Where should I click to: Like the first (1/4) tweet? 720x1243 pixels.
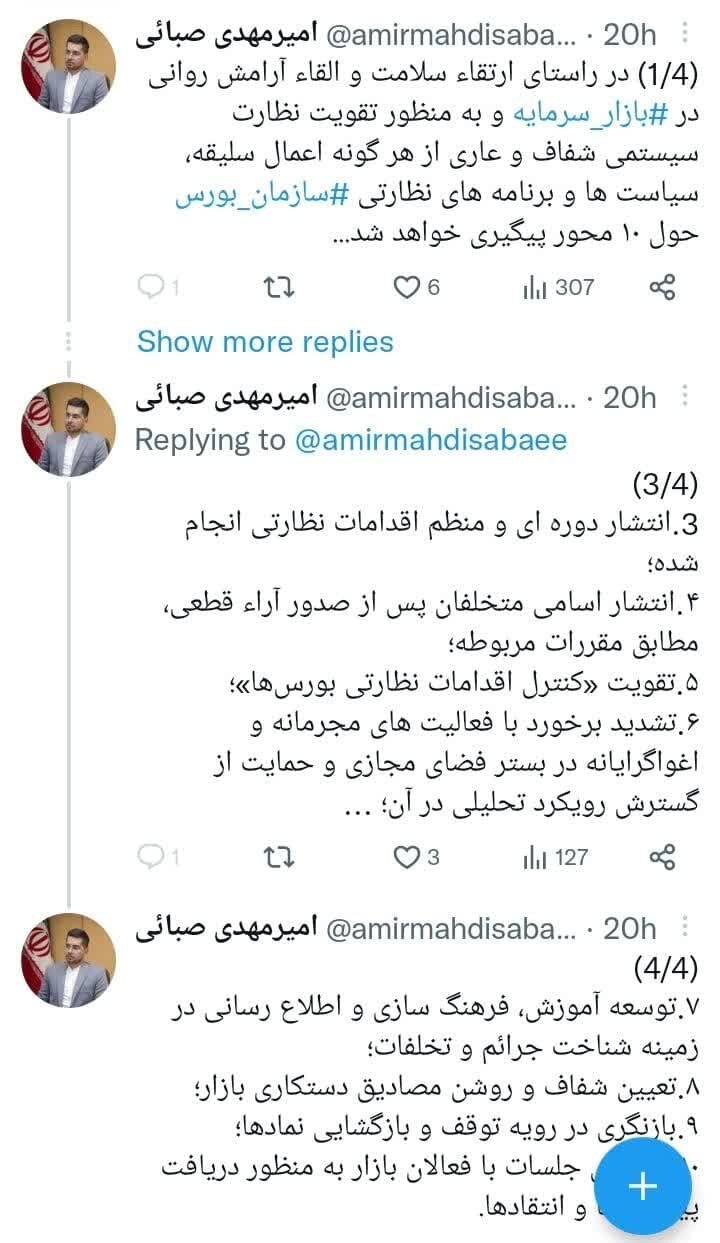point(405,288)
